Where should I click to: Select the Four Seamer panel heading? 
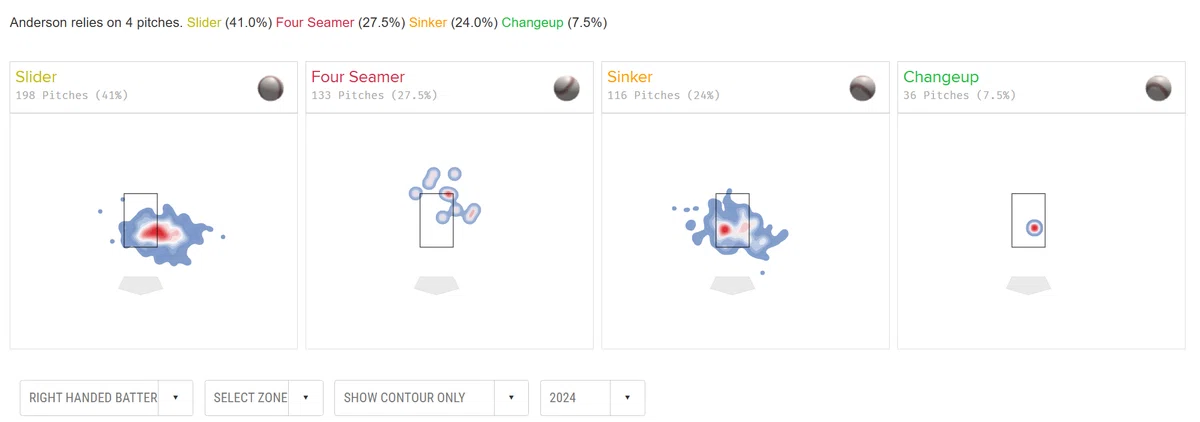[358, 77]
